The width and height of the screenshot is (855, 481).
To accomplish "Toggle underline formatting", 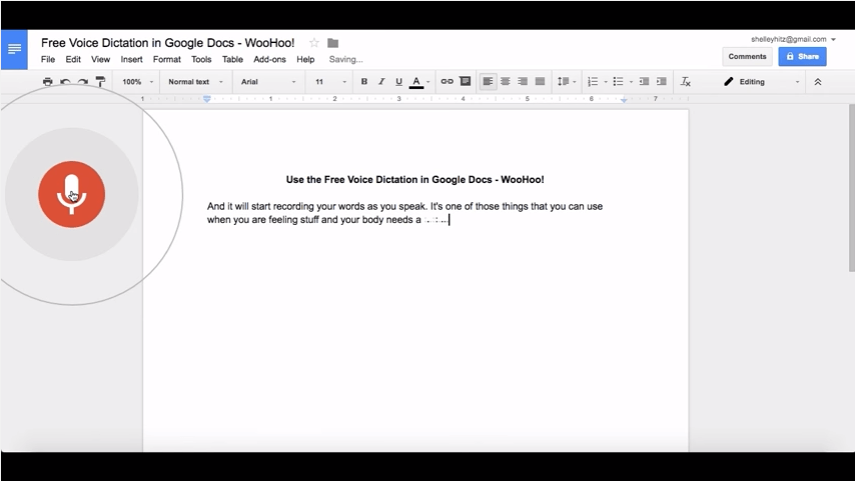I will click(x=399, y=82).
